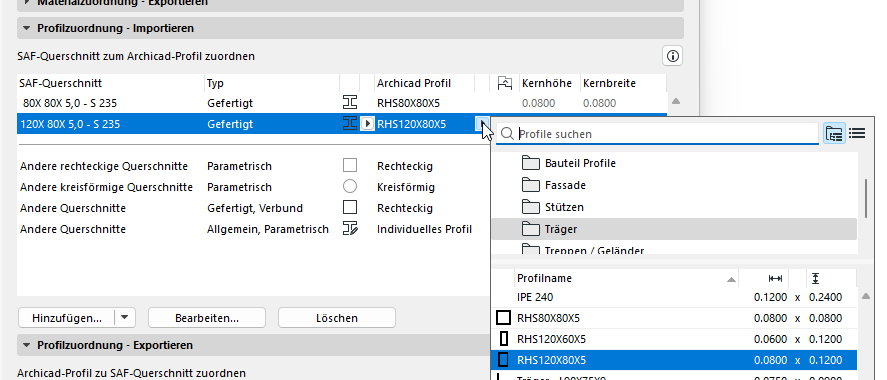The width and height of the screenshot is (887, 380).
Task: Click the Löschen button
Action: pyautogui.click(x=337, y=318)
